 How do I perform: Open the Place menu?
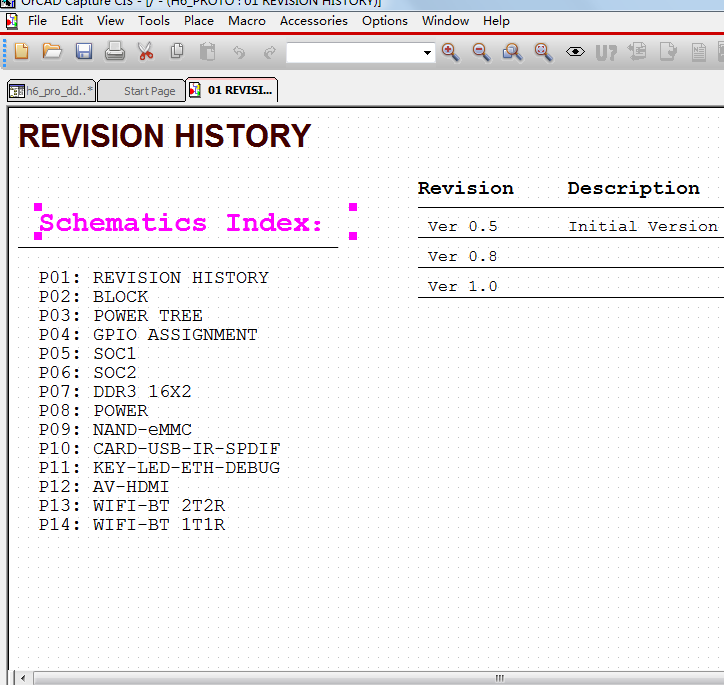(x=199, y=21)
